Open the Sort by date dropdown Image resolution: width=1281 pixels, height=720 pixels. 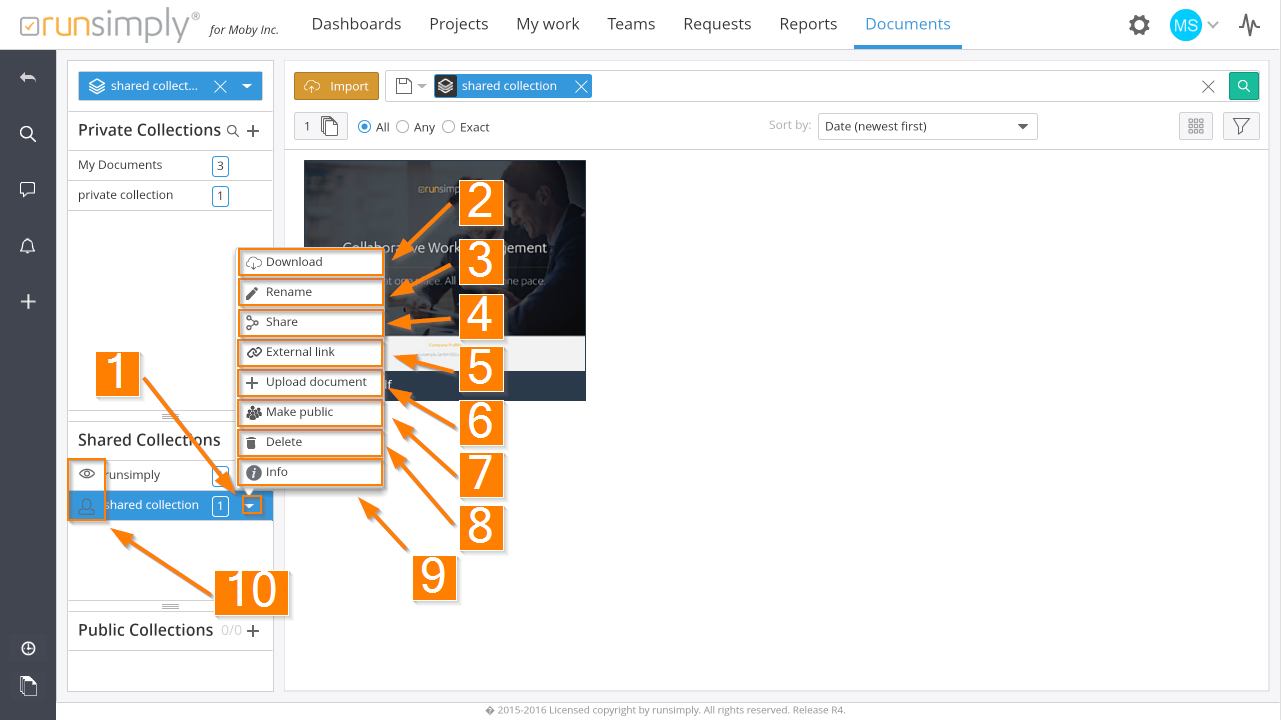tap(927, 126)
